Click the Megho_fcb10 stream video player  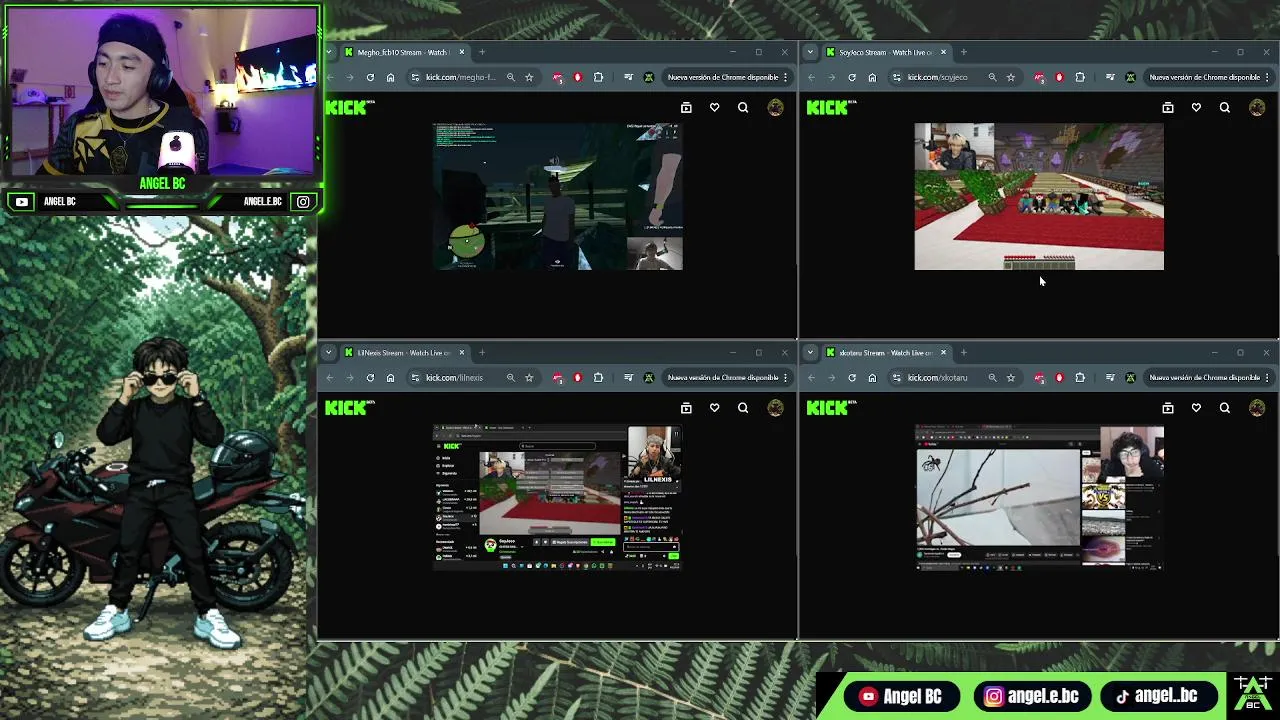point(558,196)
